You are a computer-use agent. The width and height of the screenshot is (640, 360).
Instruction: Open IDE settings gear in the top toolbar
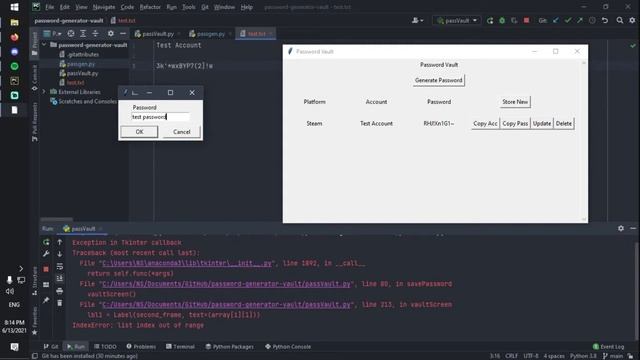click(632, 20)
